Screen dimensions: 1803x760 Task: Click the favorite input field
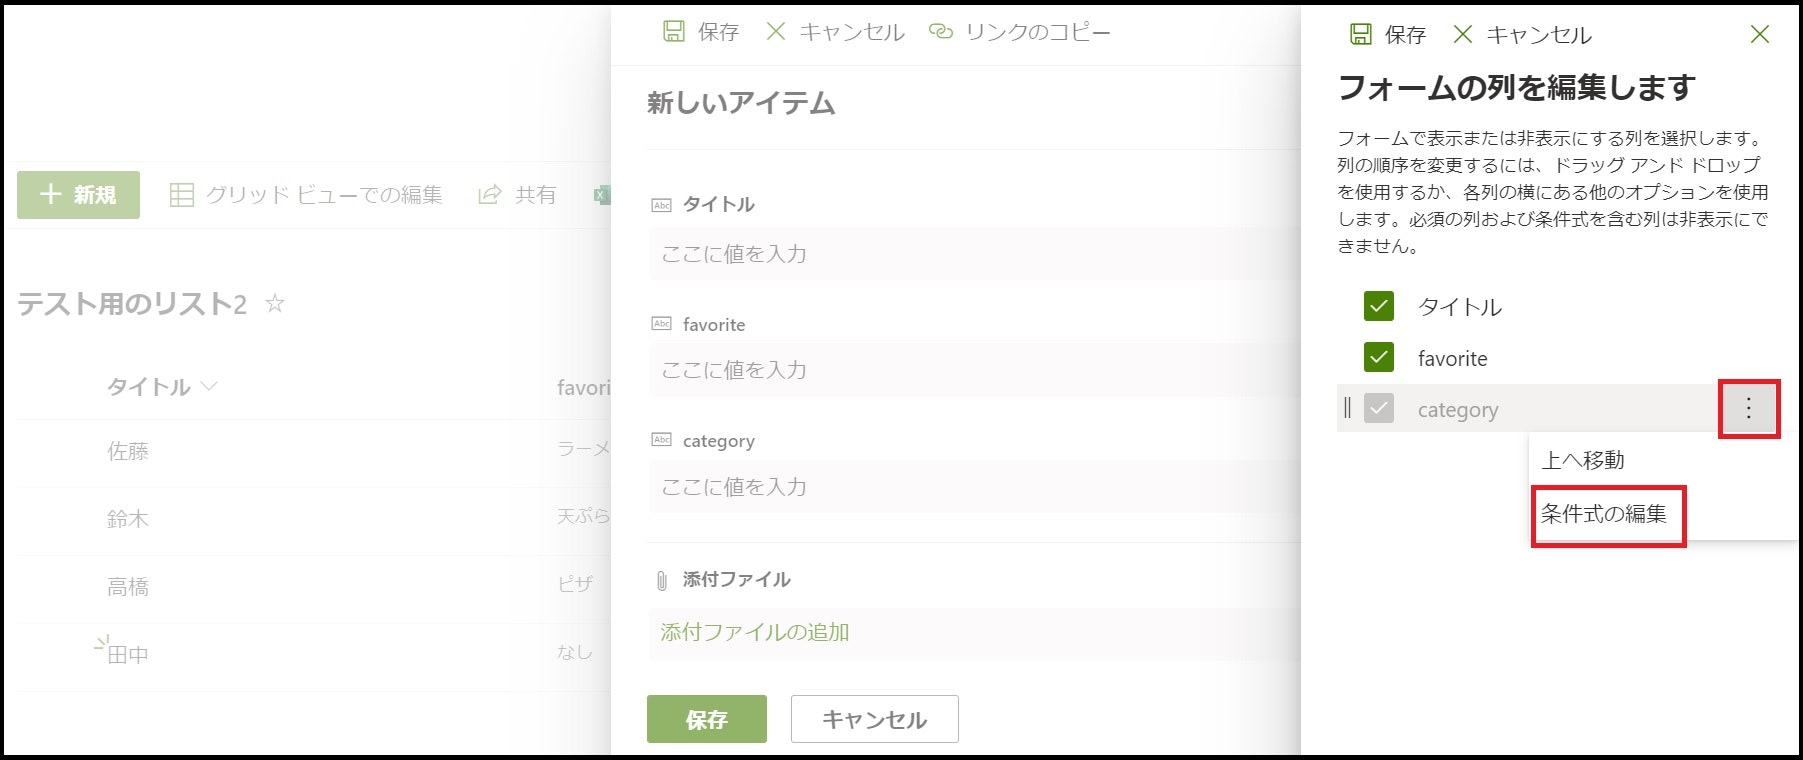(x=975, y=370)
